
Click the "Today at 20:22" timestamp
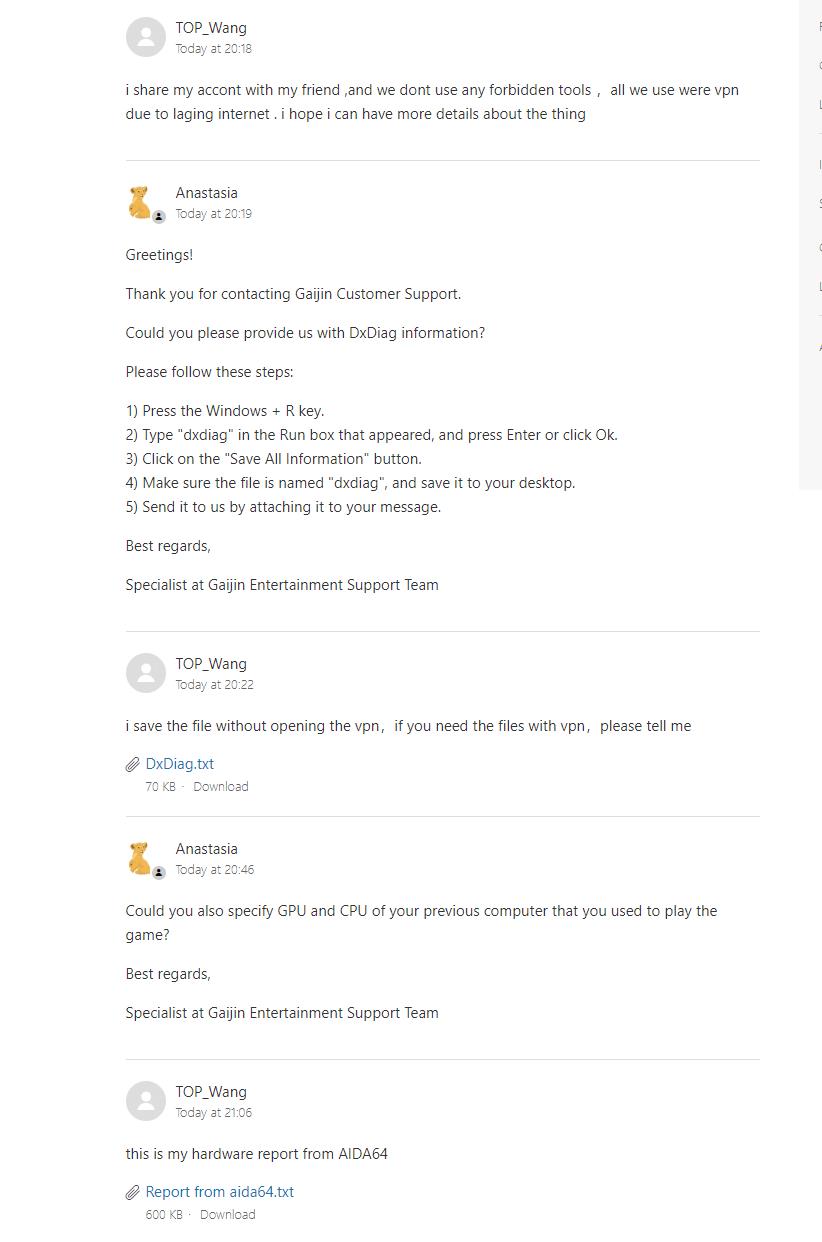[215, 685]
